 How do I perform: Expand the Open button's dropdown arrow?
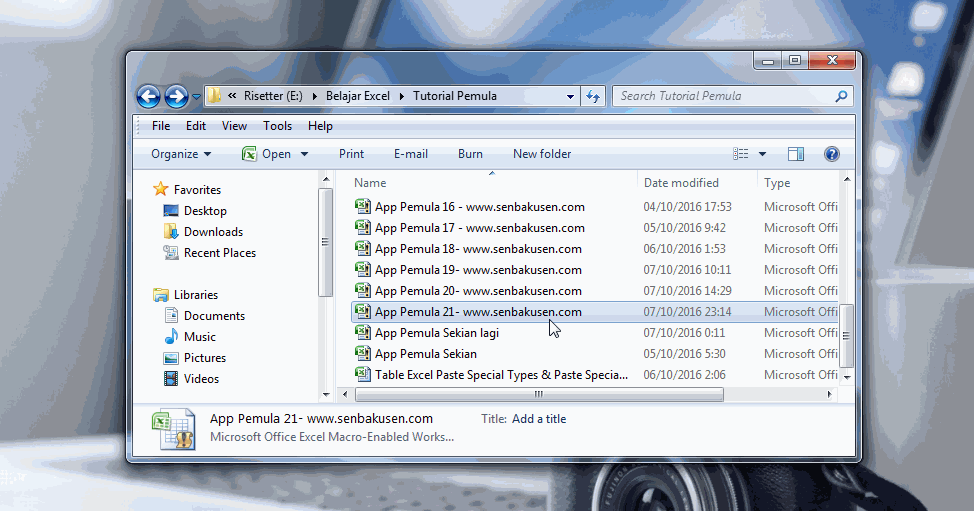coord(304,154)
